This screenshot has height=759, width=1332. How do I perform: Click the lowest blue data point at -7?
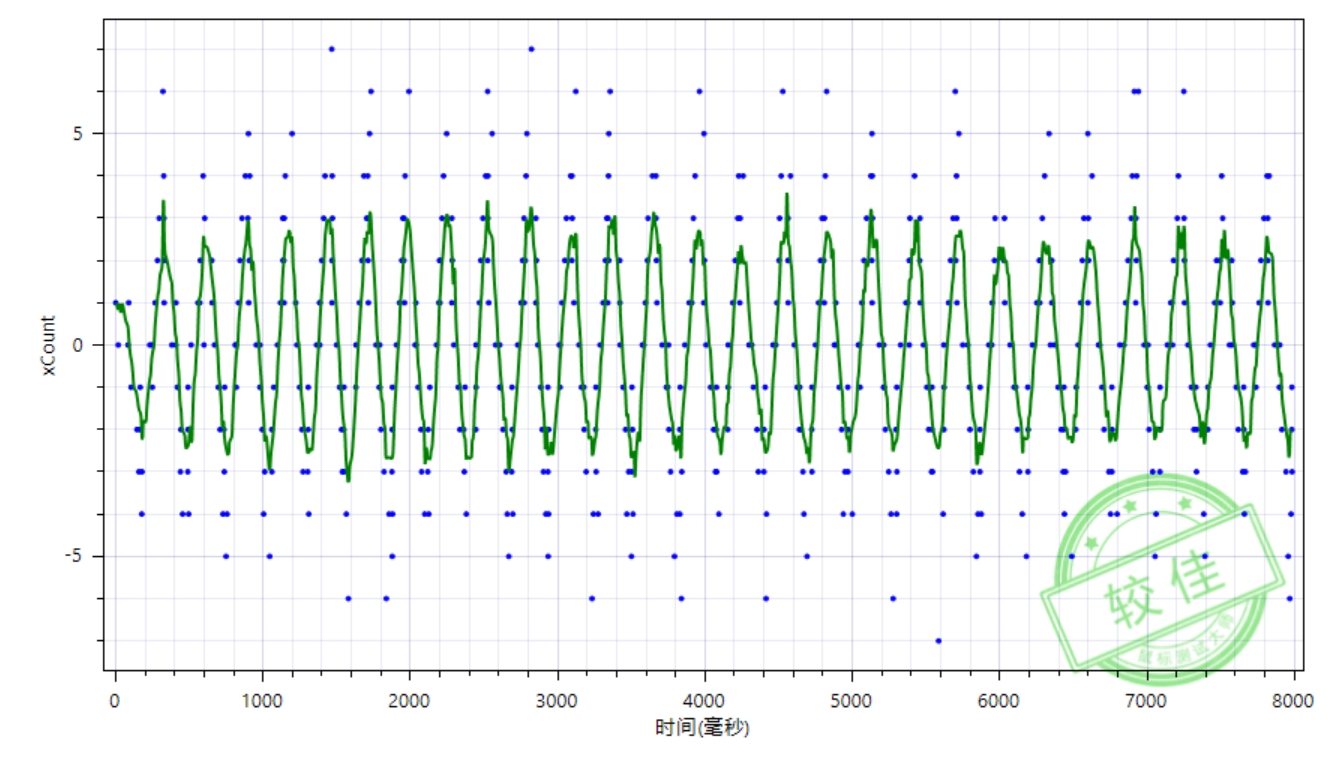click(938, 640)
